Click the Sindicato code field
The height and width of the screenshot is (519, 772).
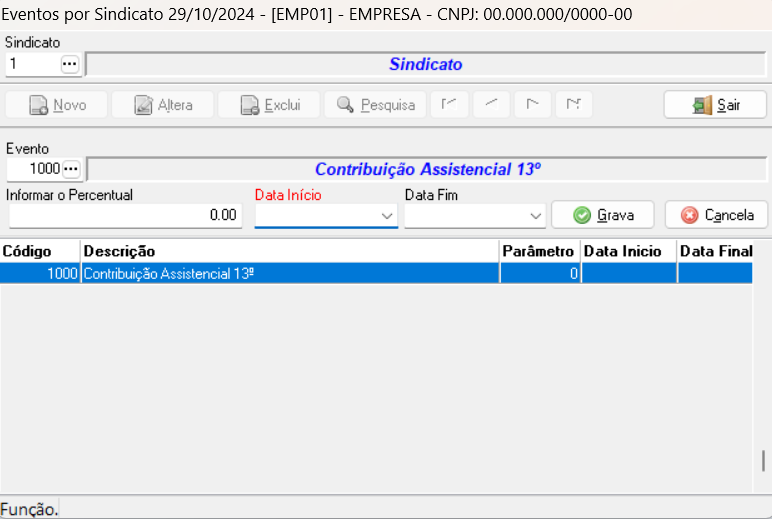(33, 64)
